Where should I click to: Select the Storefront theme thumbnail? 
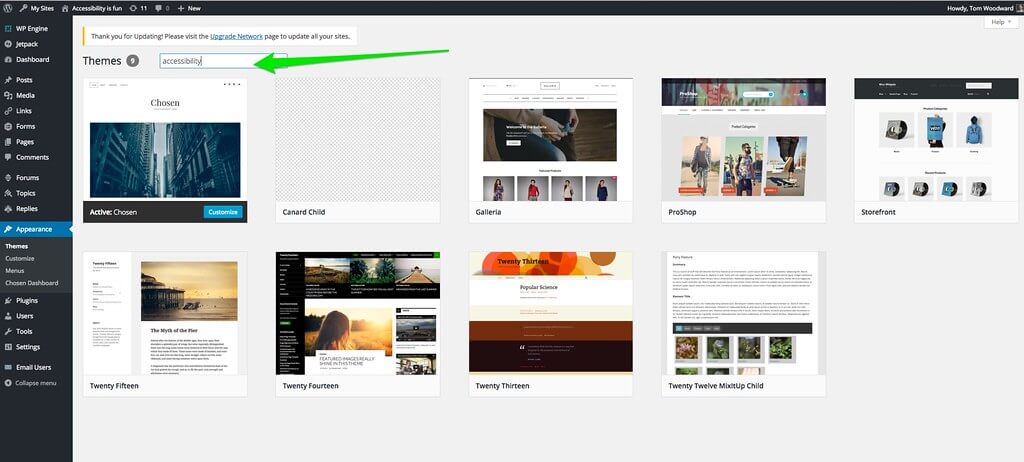[x=936, y=139]
